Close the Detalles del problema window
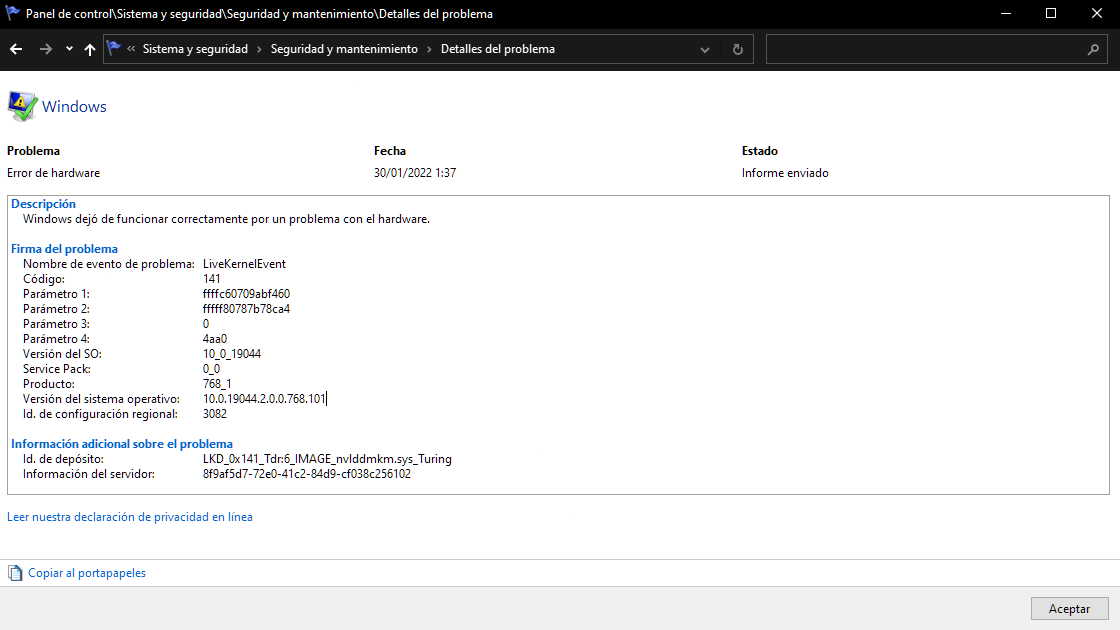 click(x=1096, y=14)
